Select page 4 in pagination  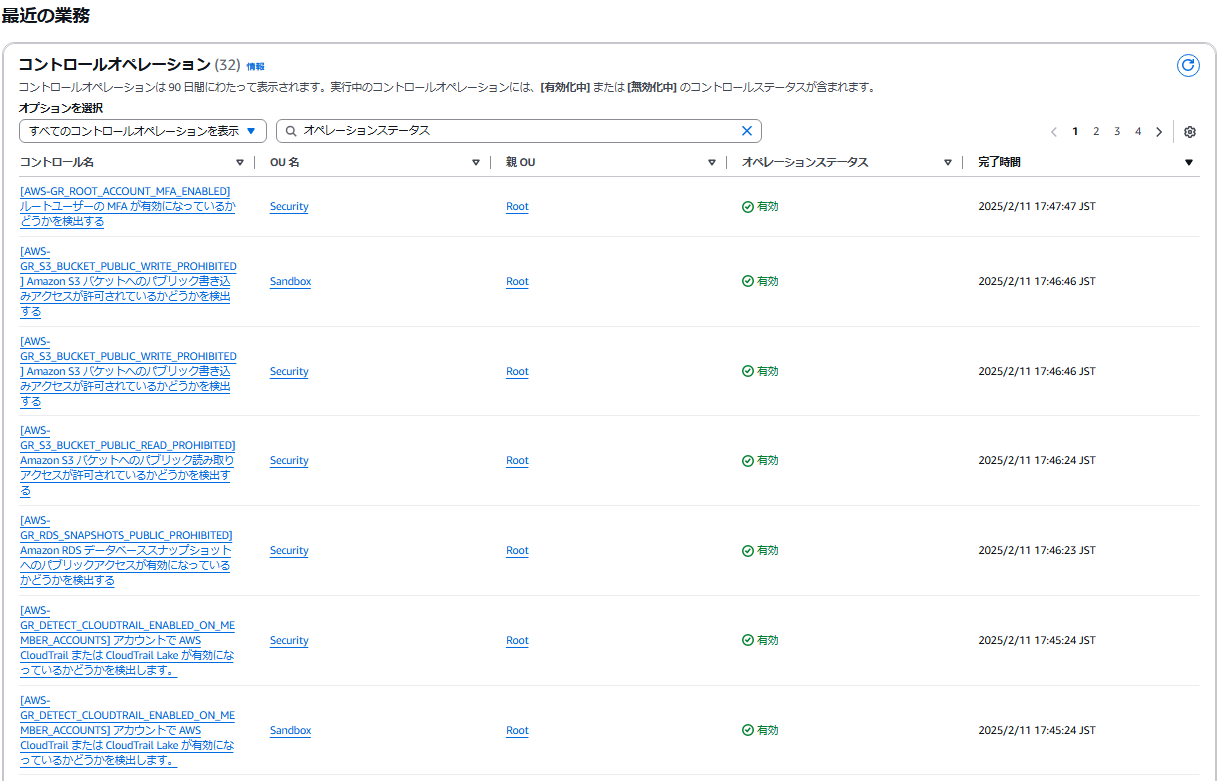coord(1138,132)
